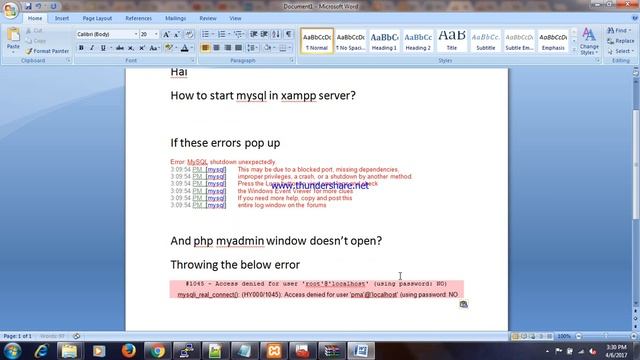
Task: Switch to the Review tab
Action: (x=208, y=18)
